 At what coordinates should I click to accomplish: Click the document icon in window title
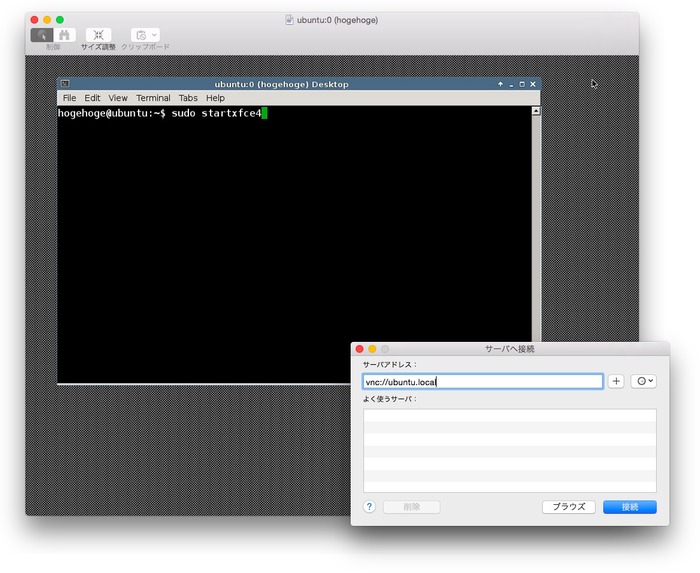(x=289, y=20)
